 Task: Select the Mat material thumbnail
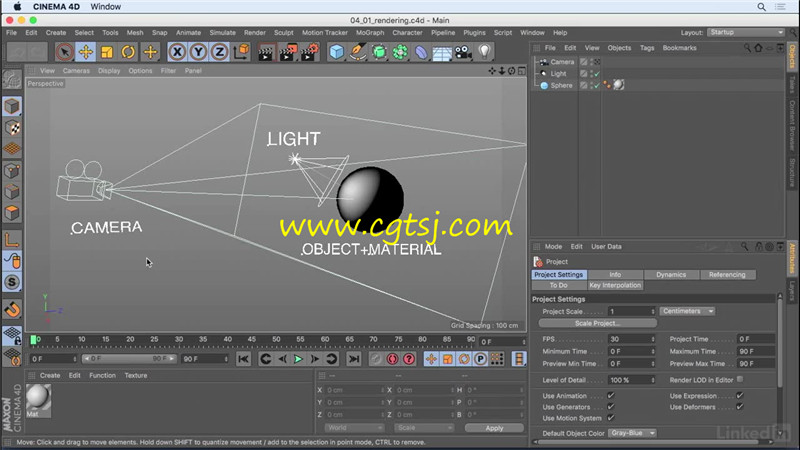pyautogui.click(x=38, y=401)
